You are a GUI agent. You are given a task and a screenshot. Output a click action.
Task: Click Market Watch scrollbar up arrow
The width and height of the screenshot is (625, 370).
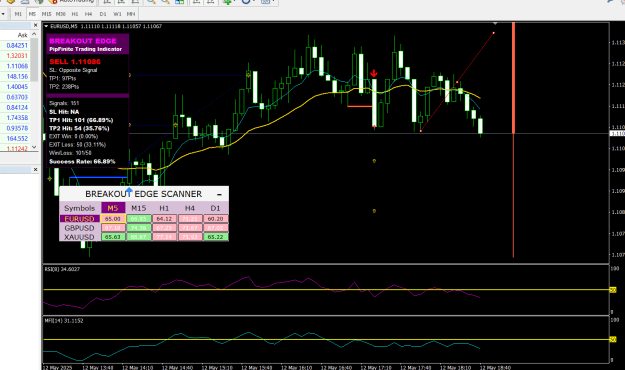click(x=34, y=35)
